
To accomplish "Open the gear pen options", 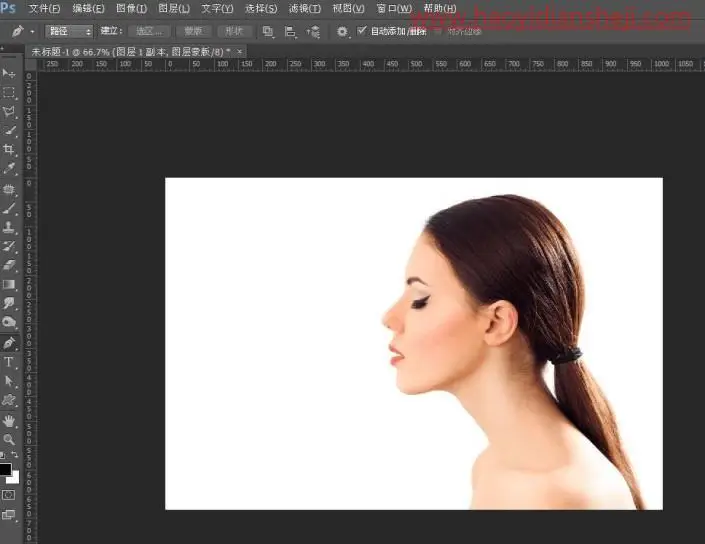I will 342,31.
